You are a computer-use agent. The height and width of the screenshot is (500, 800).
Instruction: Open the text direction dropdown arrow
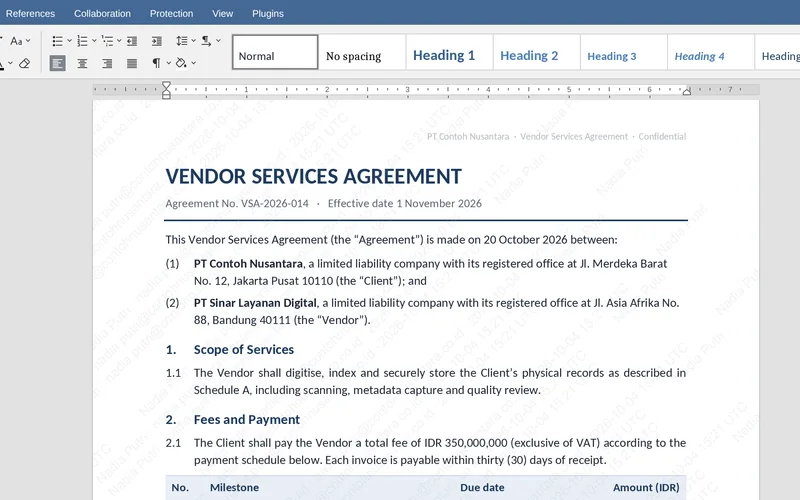[x=218, y=41]
